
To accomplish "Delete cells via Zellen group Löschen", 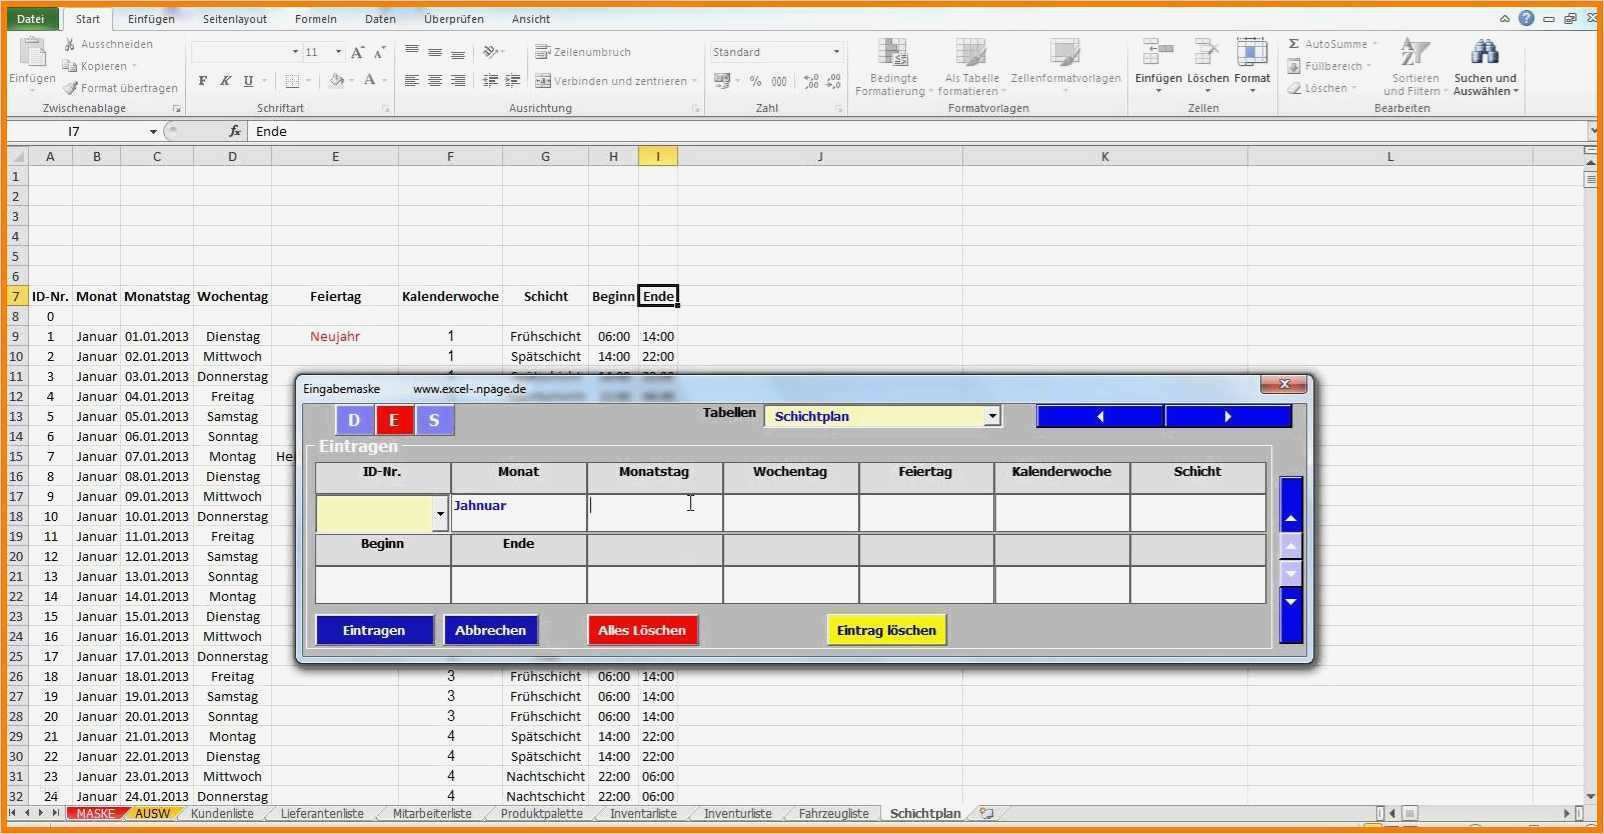I will tap(1208, 65).
